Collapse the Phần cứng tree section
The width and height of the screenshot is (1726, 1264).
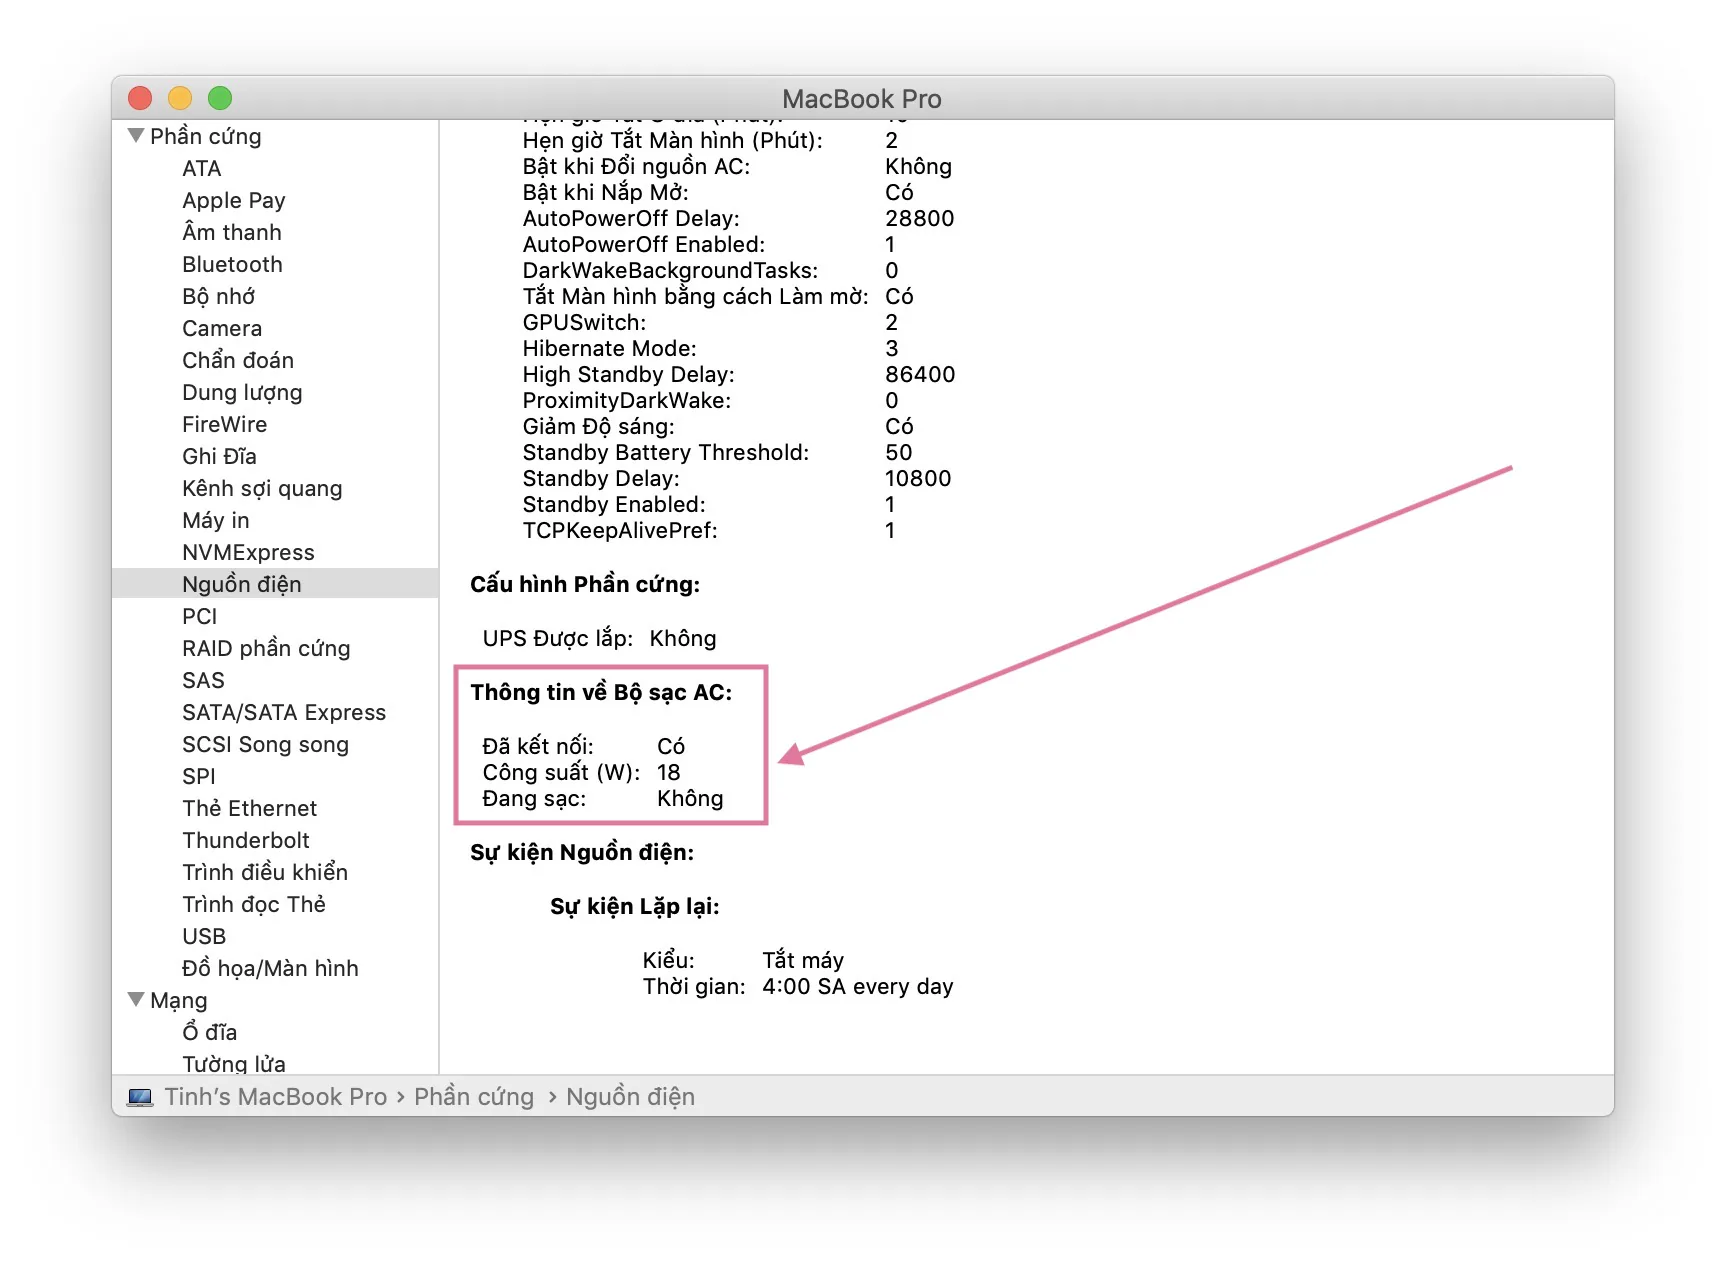[x=136, y=135]
